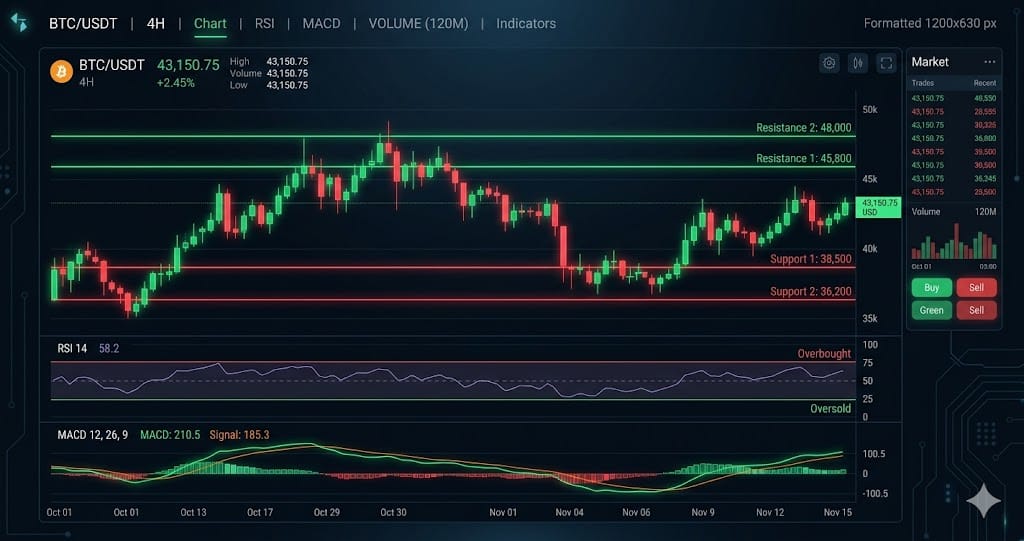This screenshot has width=1024, height=541.
Task: Click the recent value 36,800
Action: (x=985, y=139)
